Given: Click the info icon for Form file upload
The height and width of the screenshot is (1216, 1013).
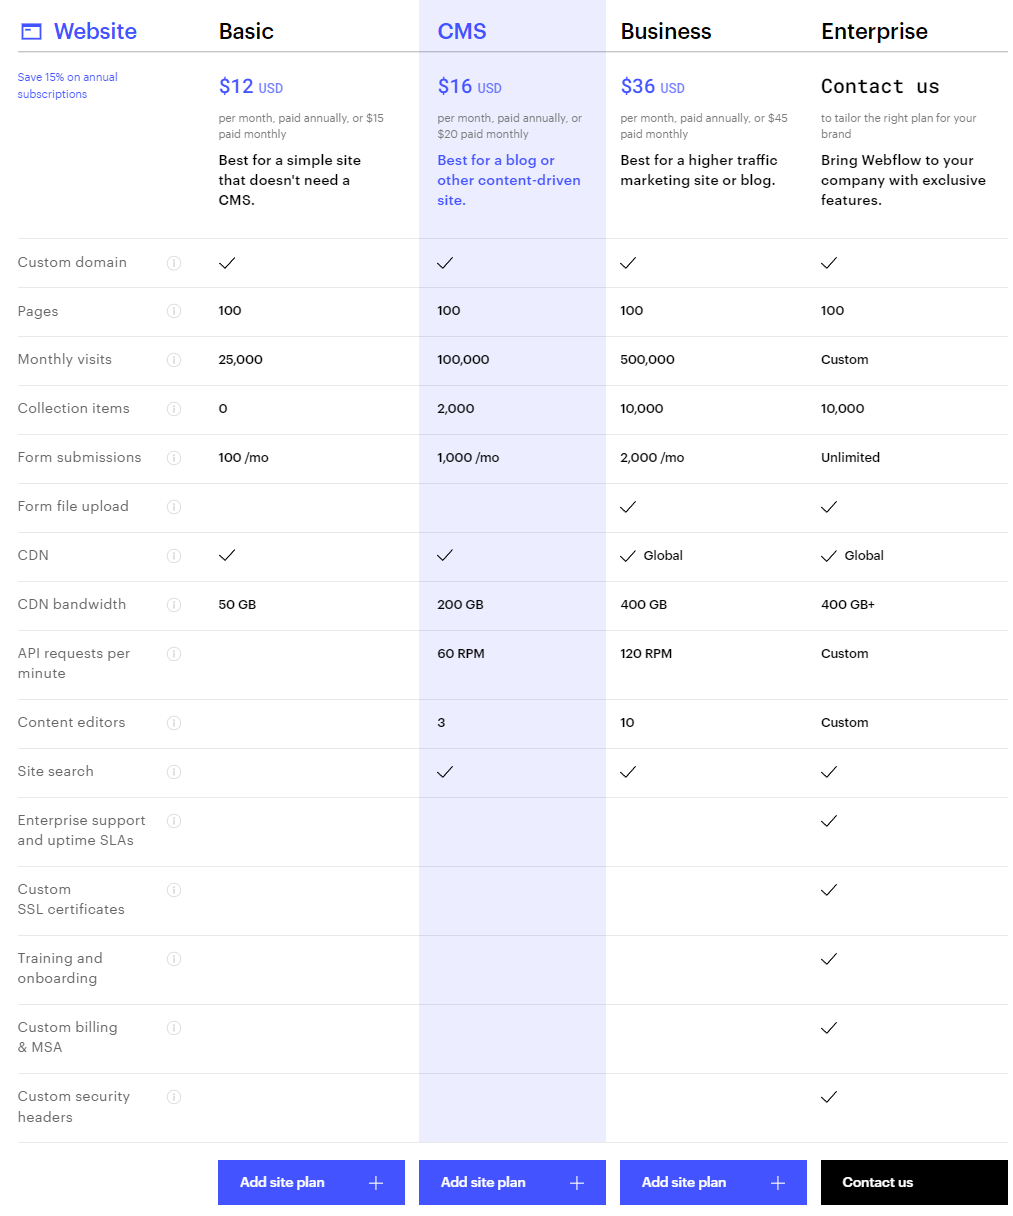Looking at the screenshot, I should tap(174, 507).
